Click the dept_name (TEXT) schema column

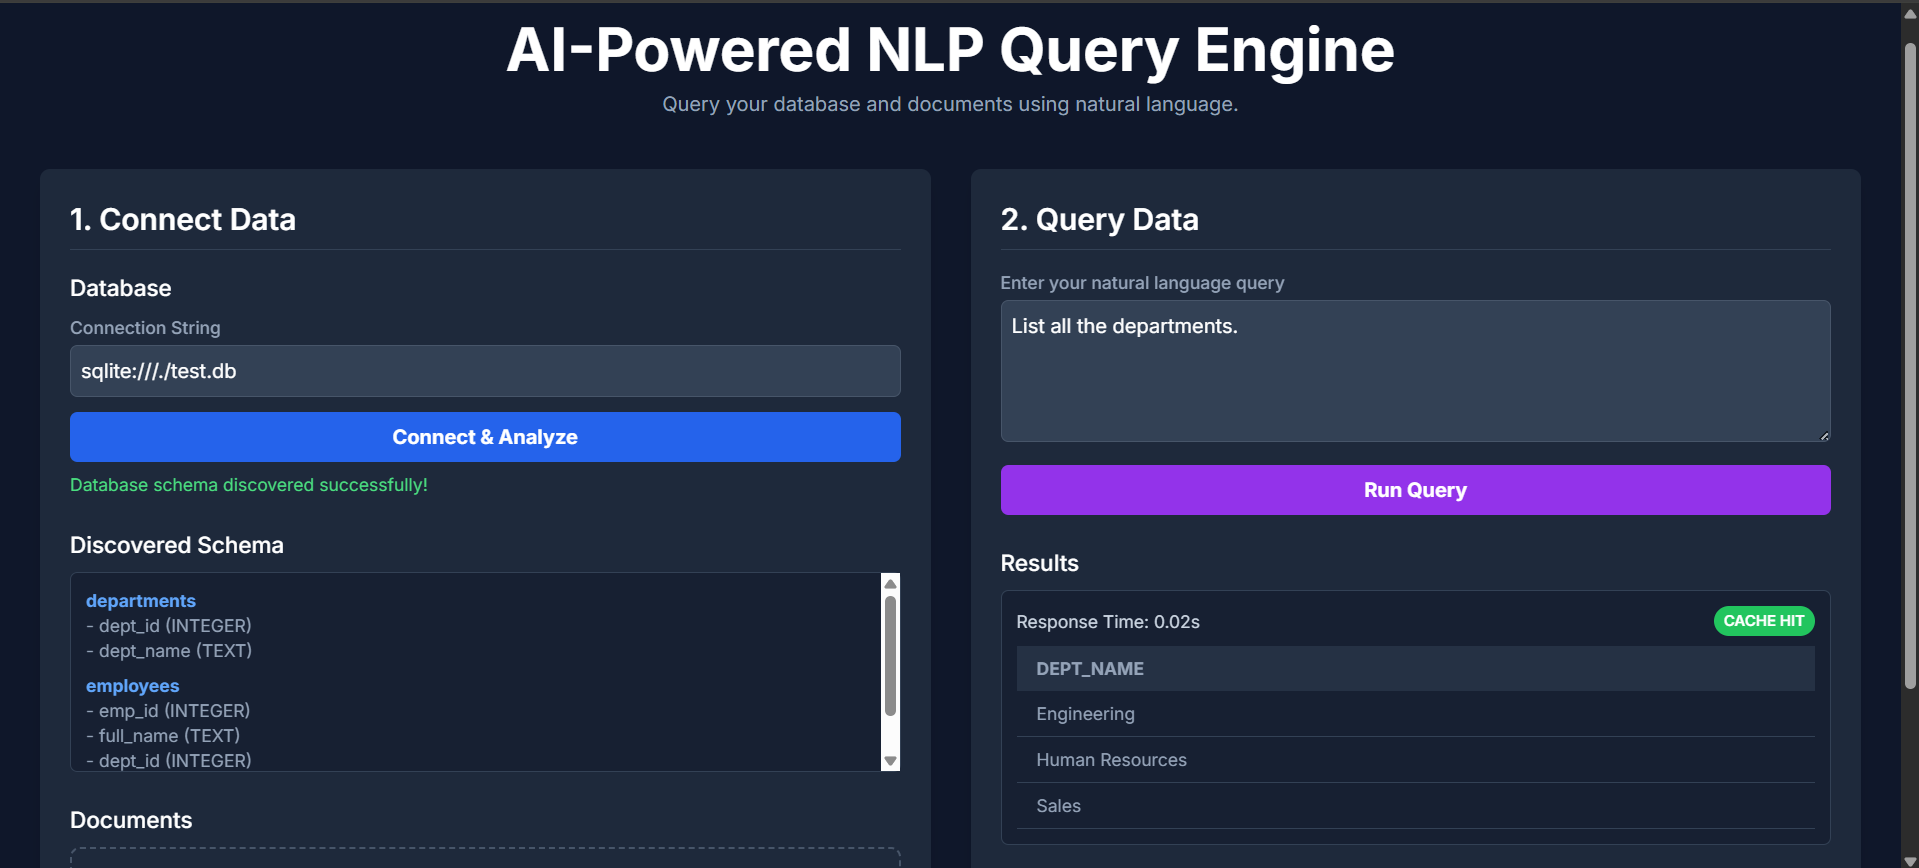169,651
